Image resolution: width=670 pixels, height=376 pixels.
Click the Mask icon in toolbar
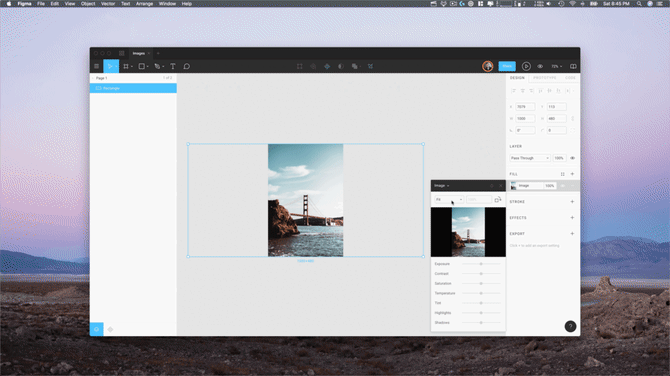(x=341, y=66)
